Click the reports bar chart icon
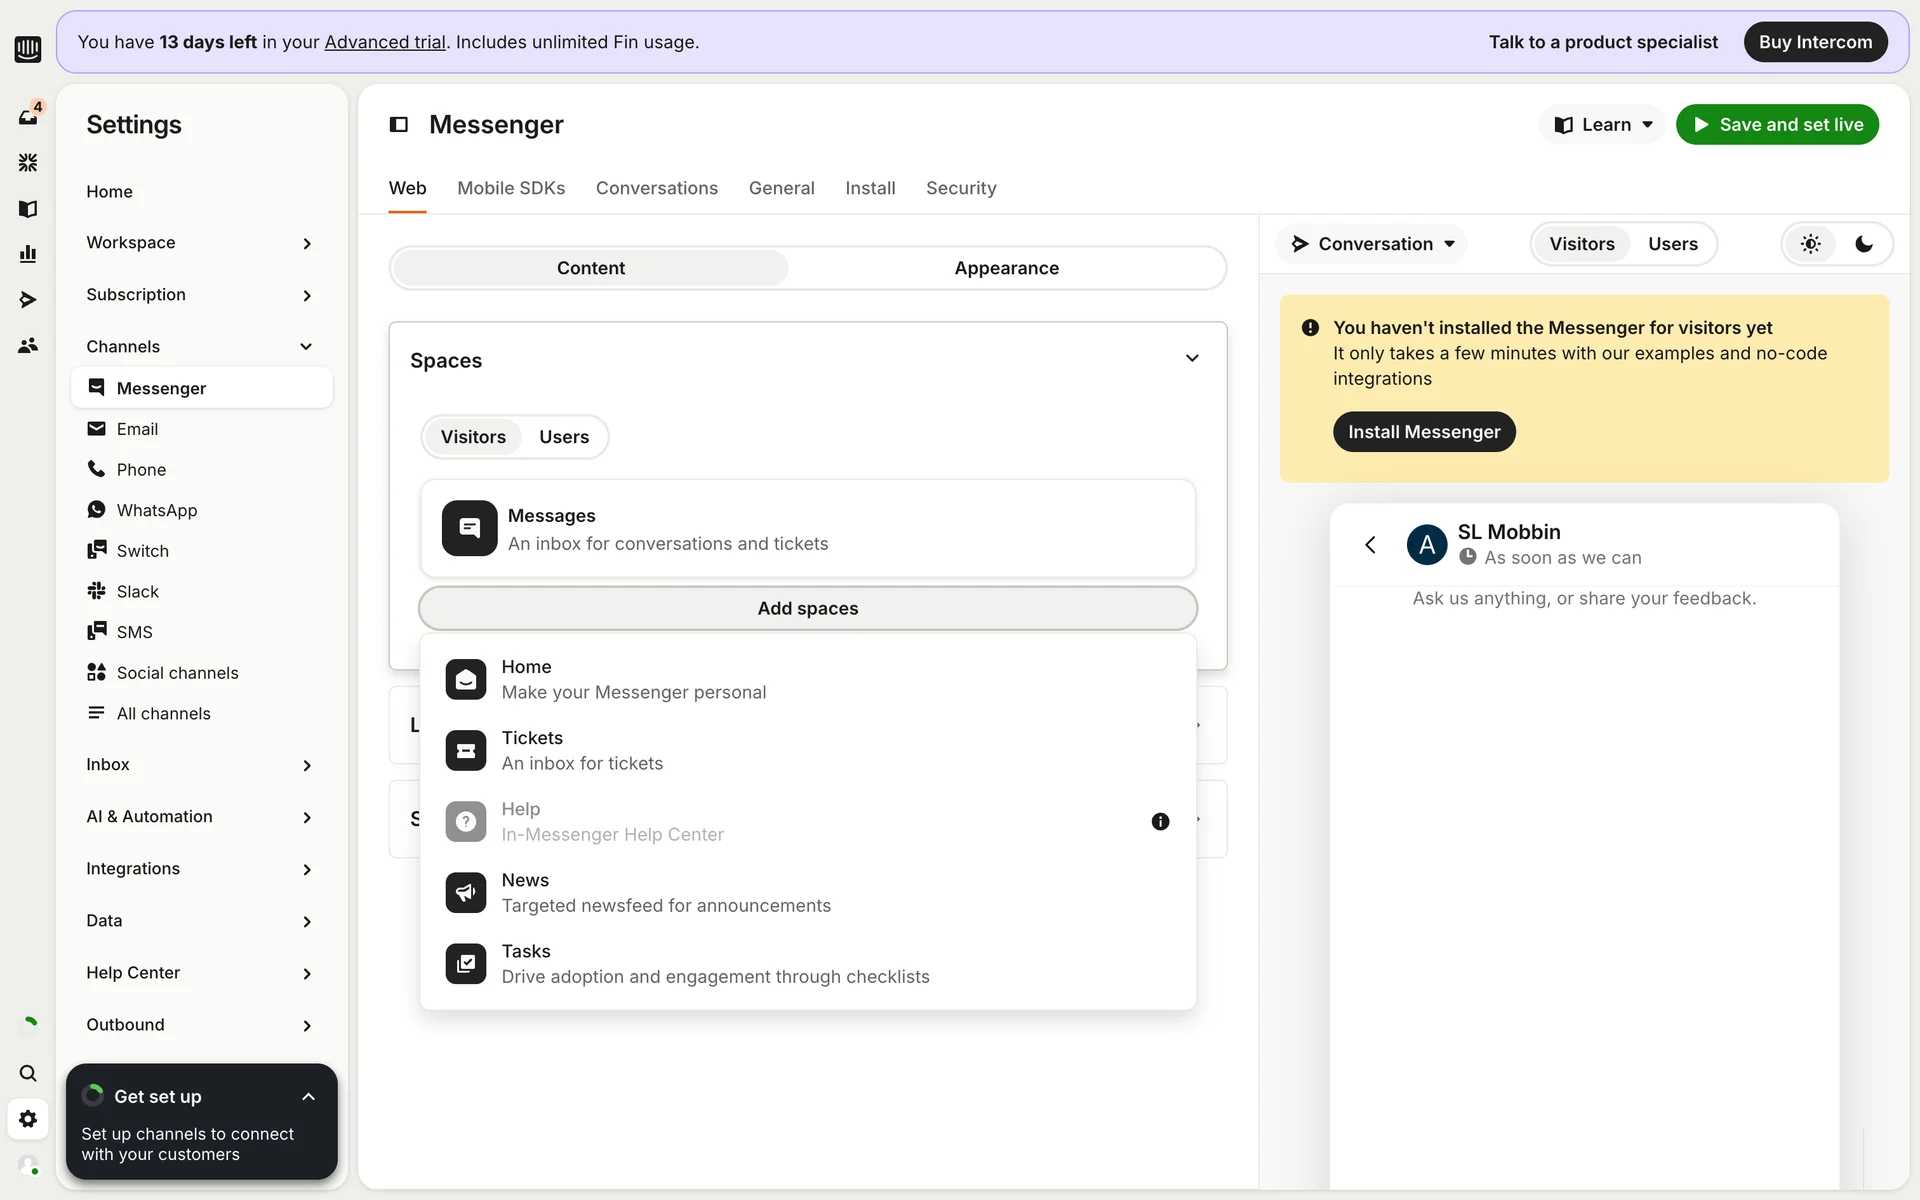 pyautogui.click(x=28, y=254)
